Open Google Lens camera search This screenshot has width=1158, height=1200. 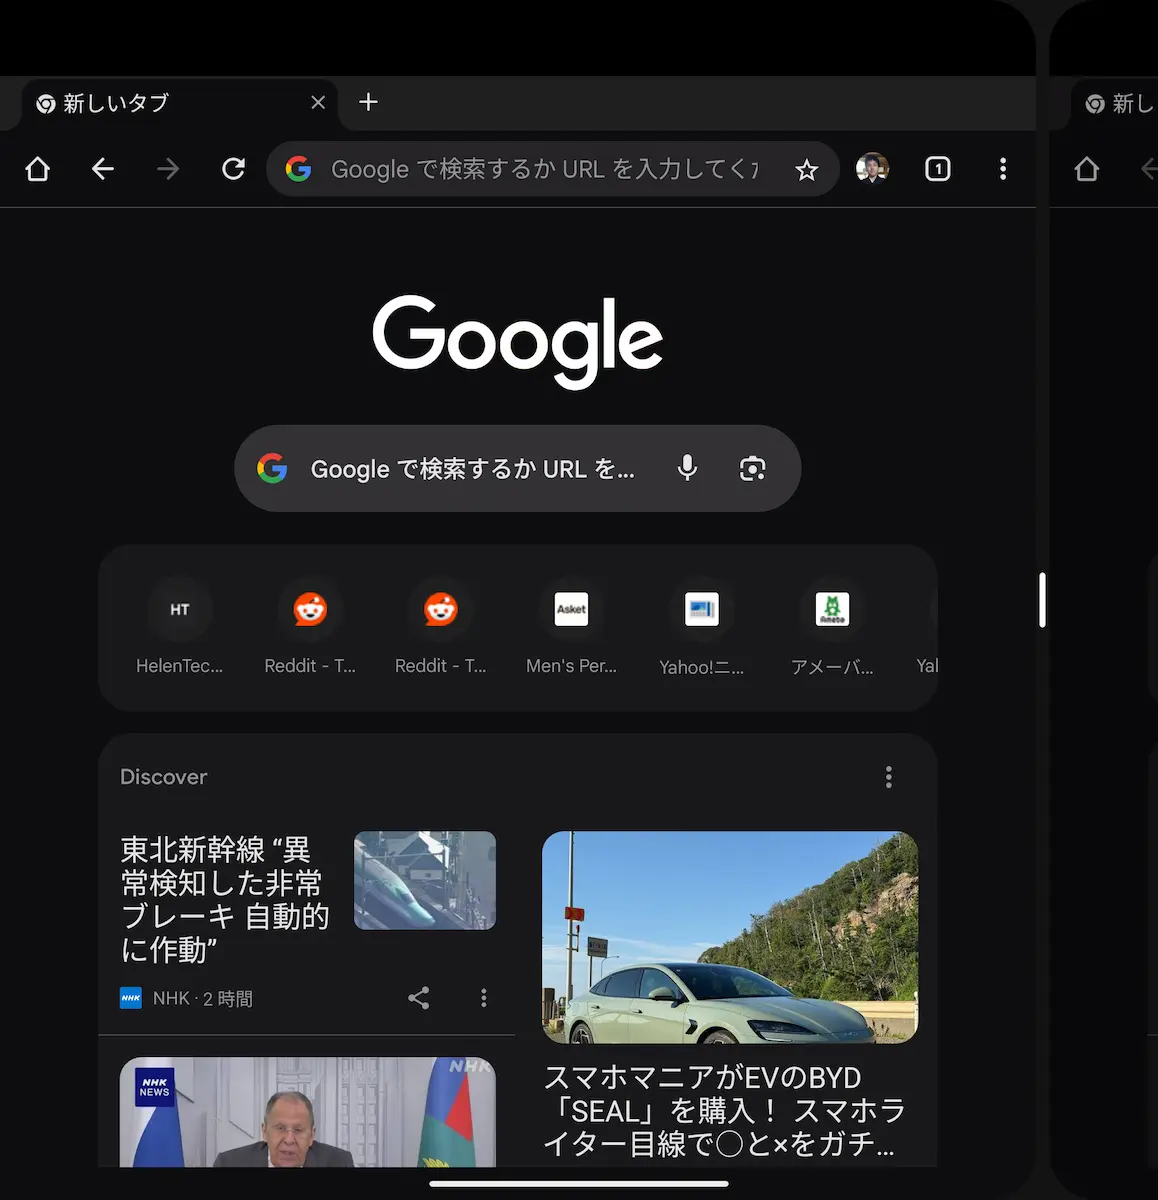752,468
